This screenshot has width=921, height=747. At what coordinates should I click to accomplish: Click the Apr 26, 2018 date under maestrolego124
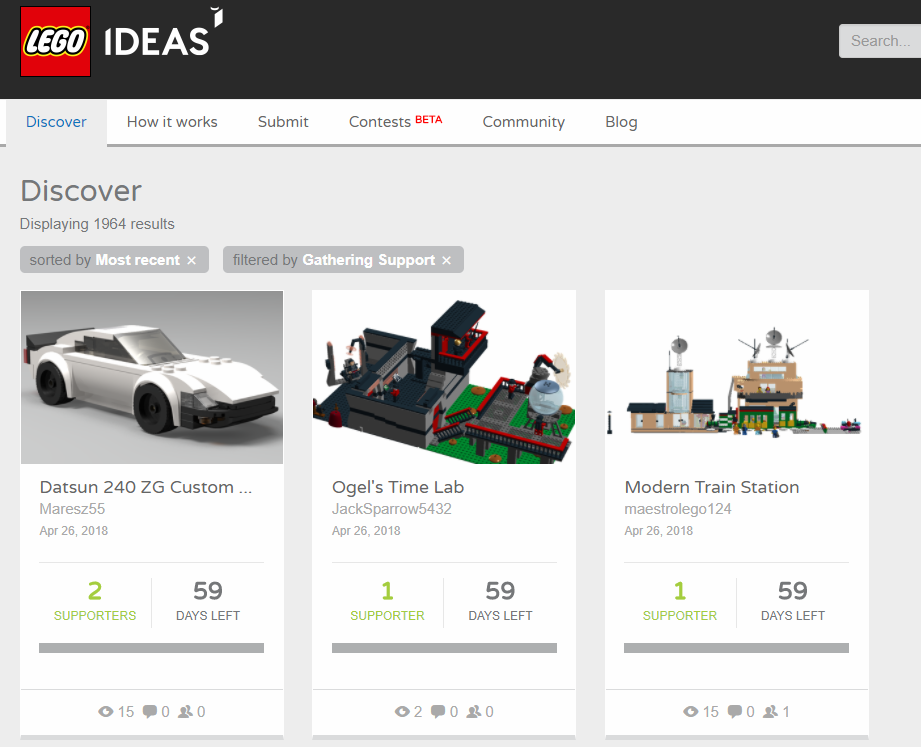pos(658,531)
